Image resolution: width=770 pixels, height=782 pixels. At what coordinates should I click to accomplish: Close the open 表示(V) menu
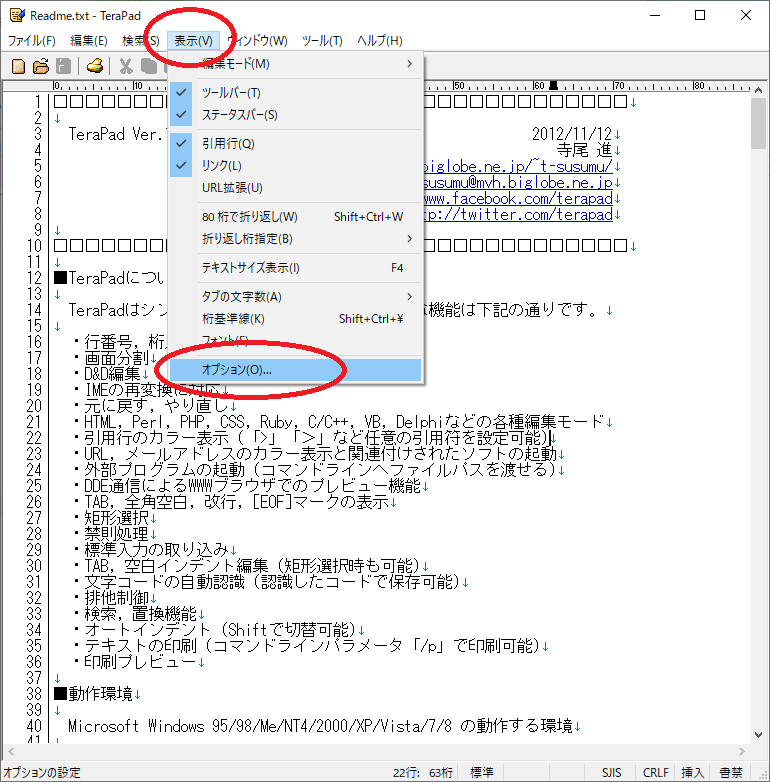click(193, 40)
